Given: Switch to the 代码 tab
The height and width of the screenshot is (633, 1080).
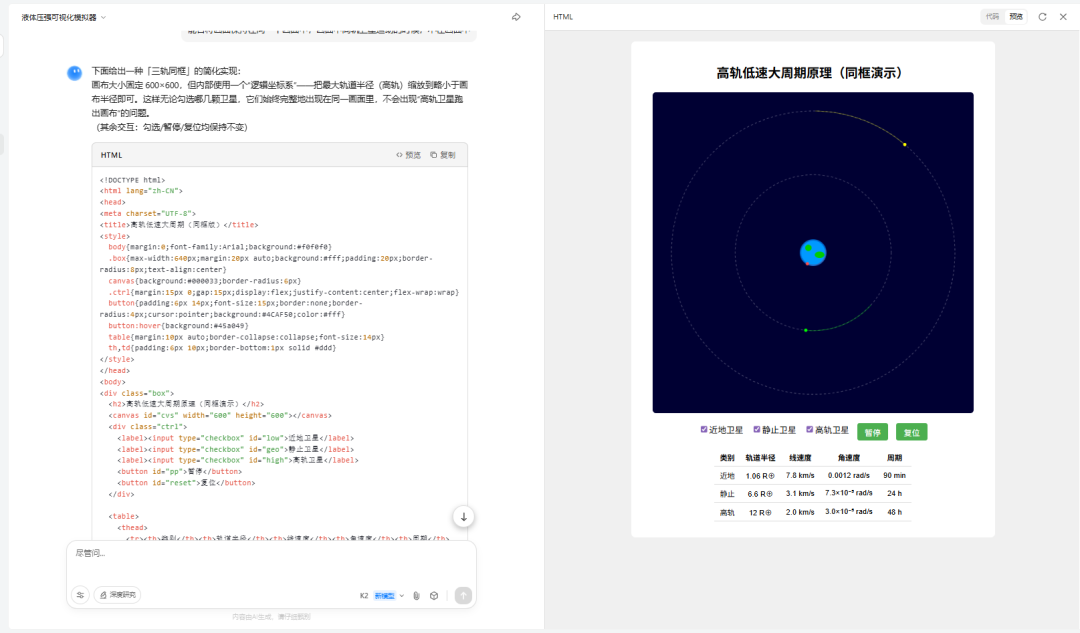Looking at the screenshot, I should coord(992,17).
